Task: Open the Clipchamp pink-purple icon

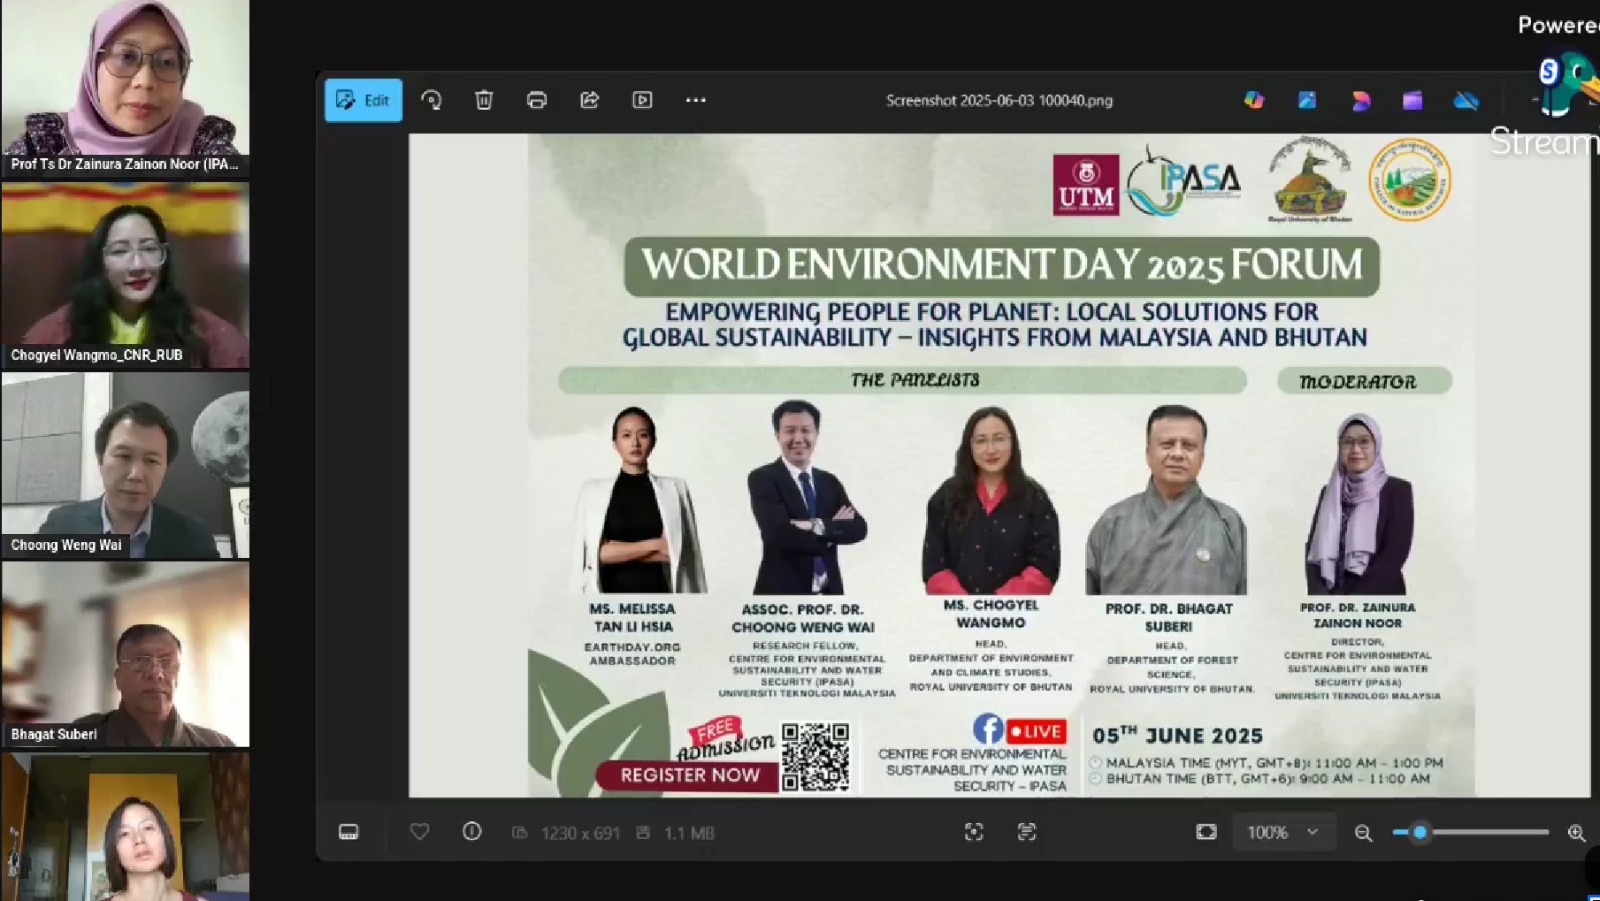Action: click(x=1360, y=100)
